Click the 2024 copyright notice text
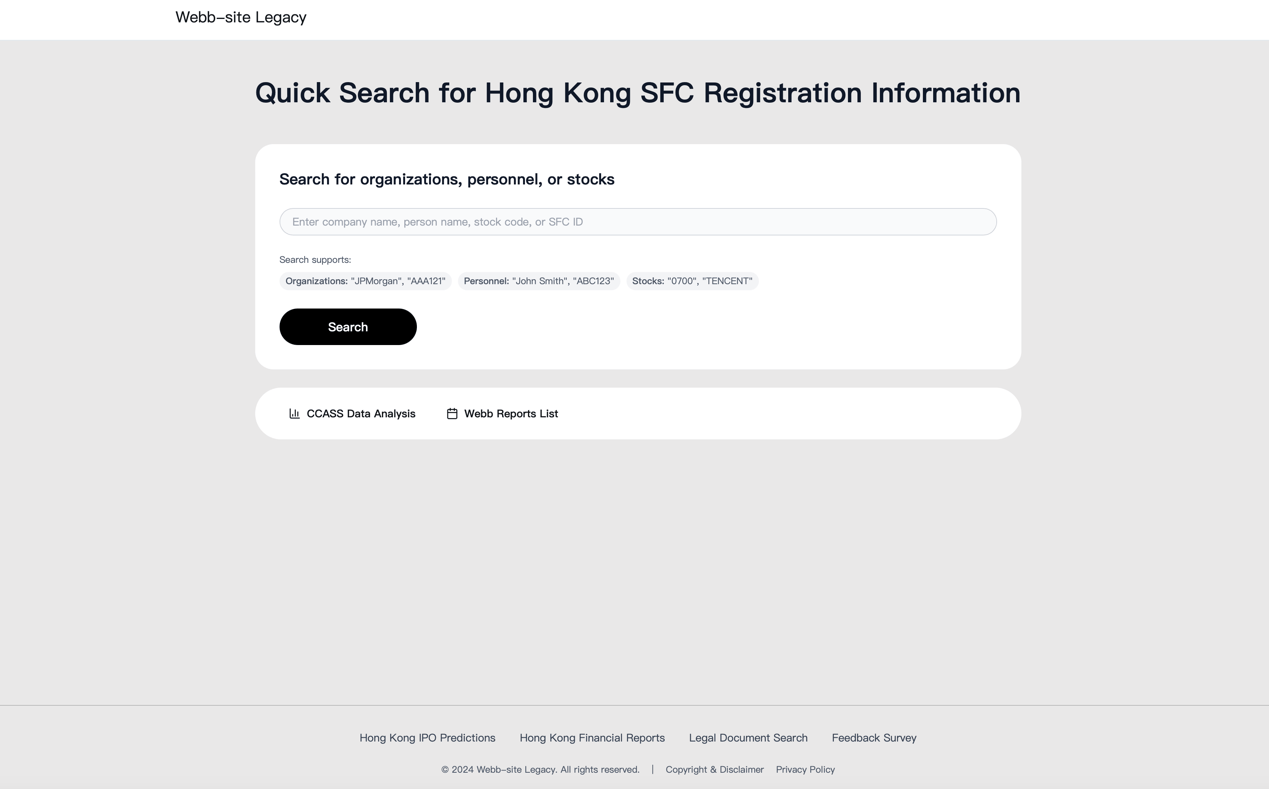Screen dimensions: 1269x789 point(540,770)
